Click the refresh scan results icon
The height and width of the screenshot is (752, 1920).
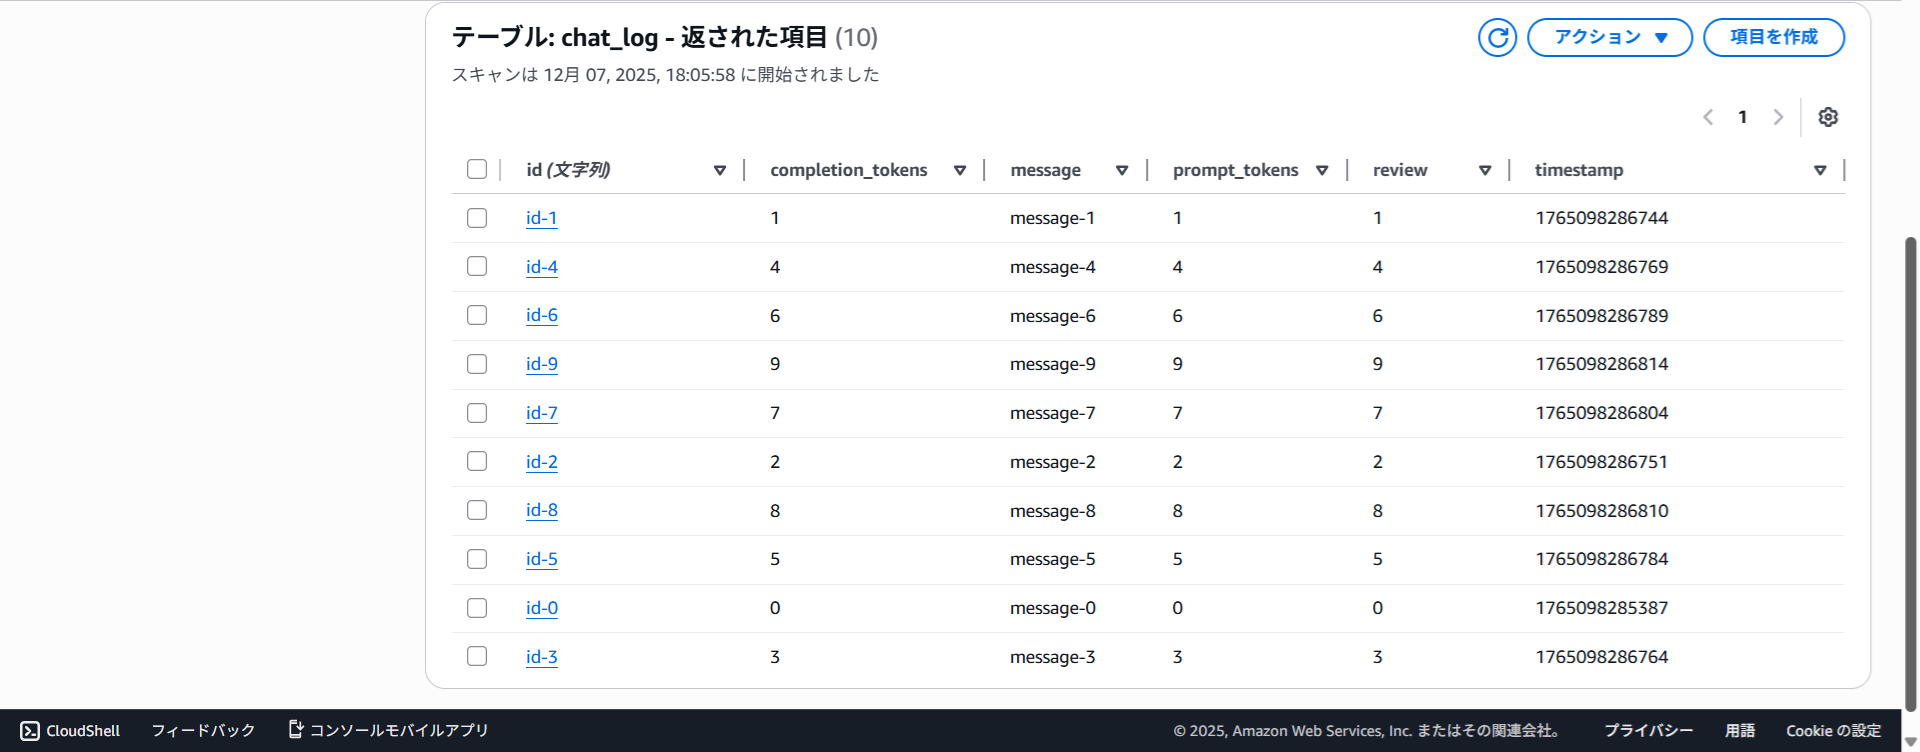click(x=1497, y=38)
